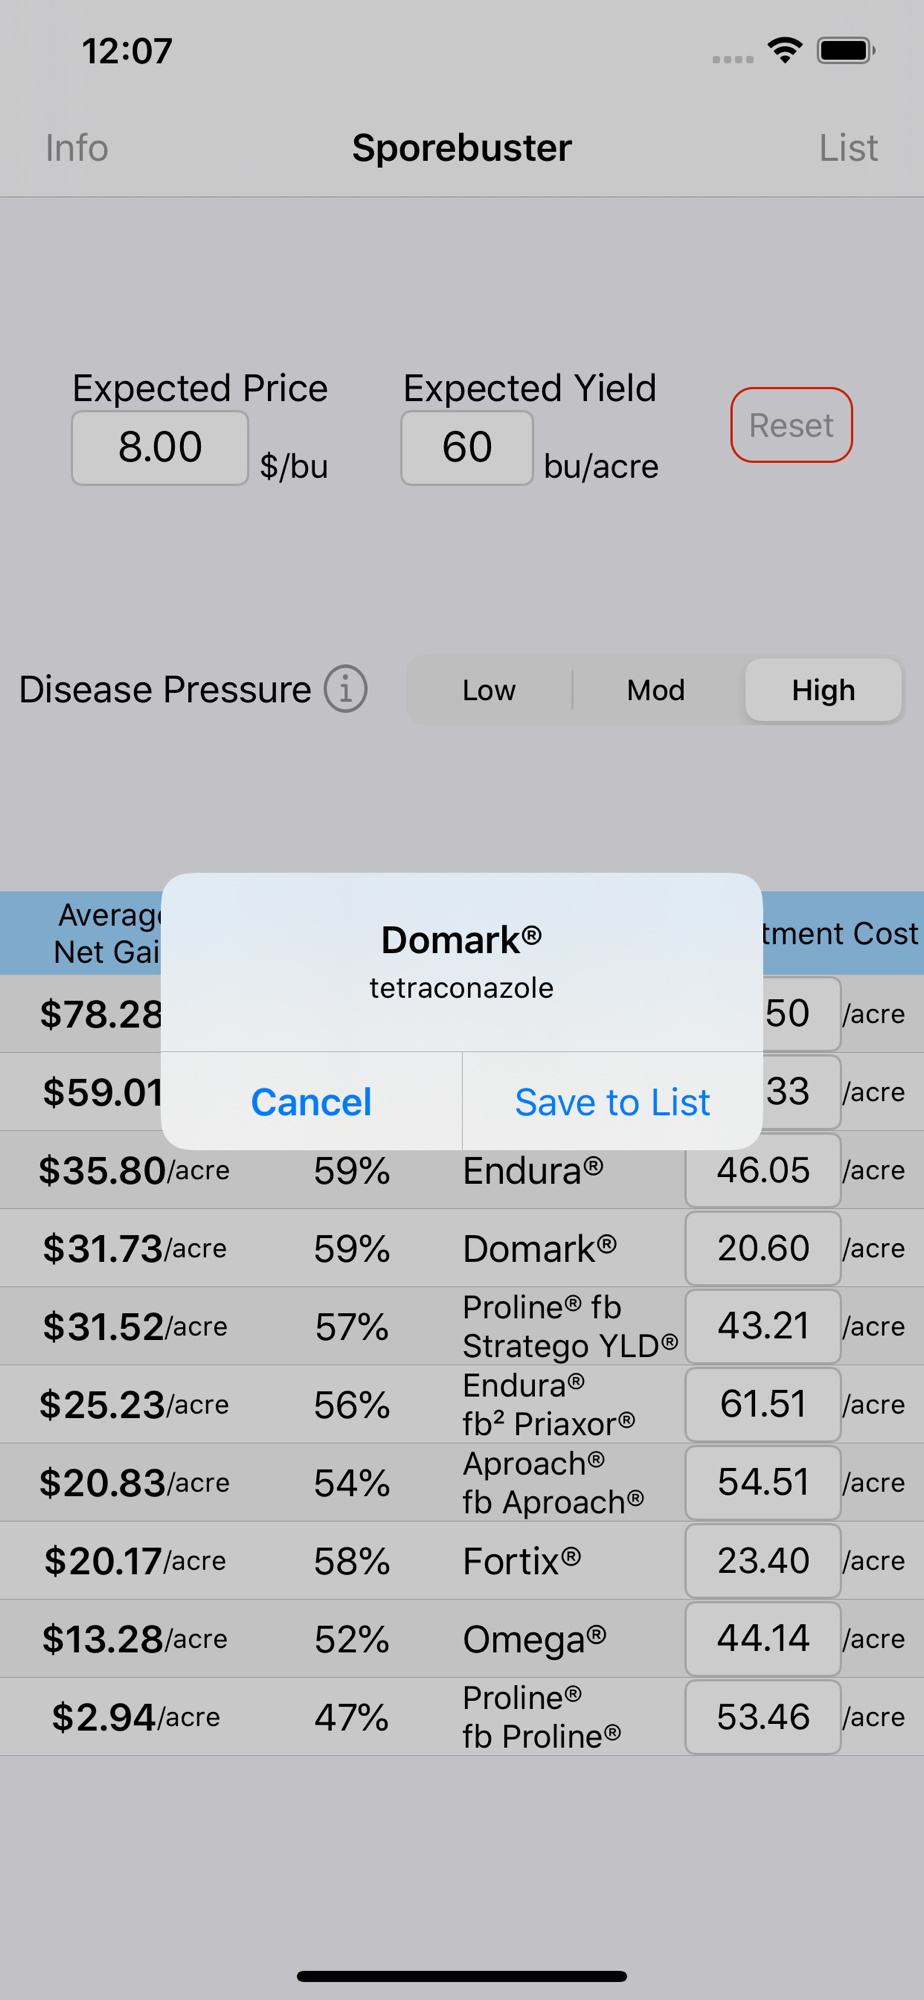Select the Fortix row
This screenshot has width=924, height=2000.
(x=462, y=1560)
